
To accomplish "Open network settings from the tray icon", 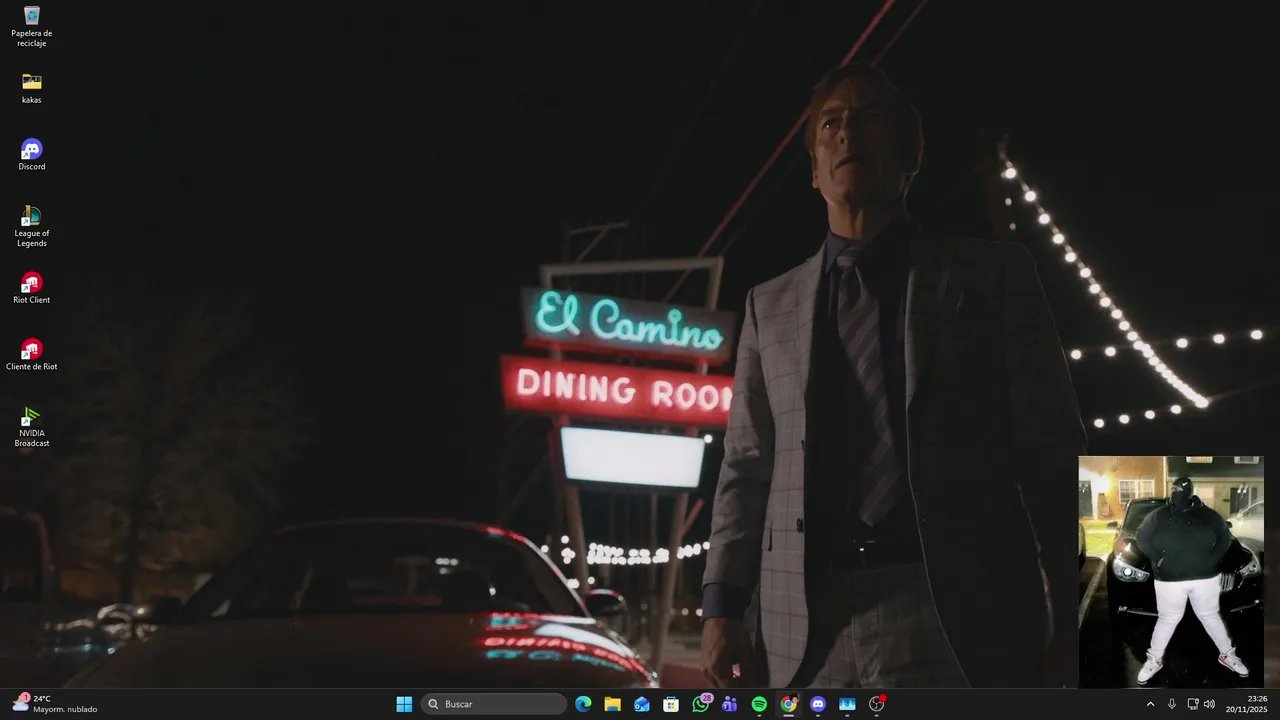I will [x=1192, y=704].
